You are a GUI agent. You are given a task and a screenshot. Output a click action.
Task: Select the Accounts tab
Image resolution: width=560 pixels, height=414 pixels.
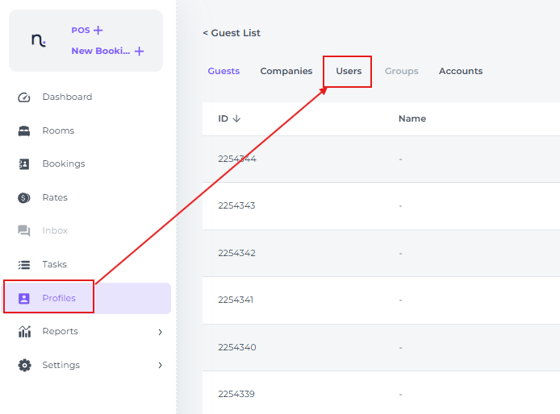461,71
